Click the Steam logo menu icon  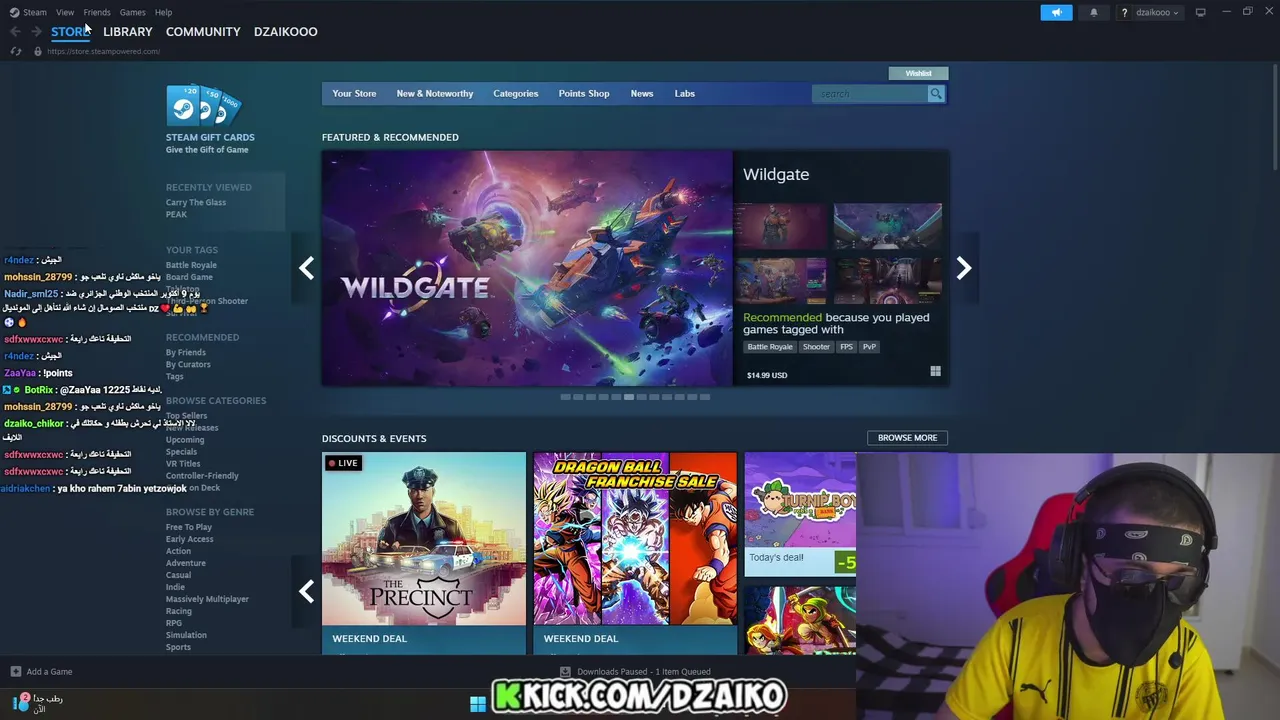pos(14,12)
